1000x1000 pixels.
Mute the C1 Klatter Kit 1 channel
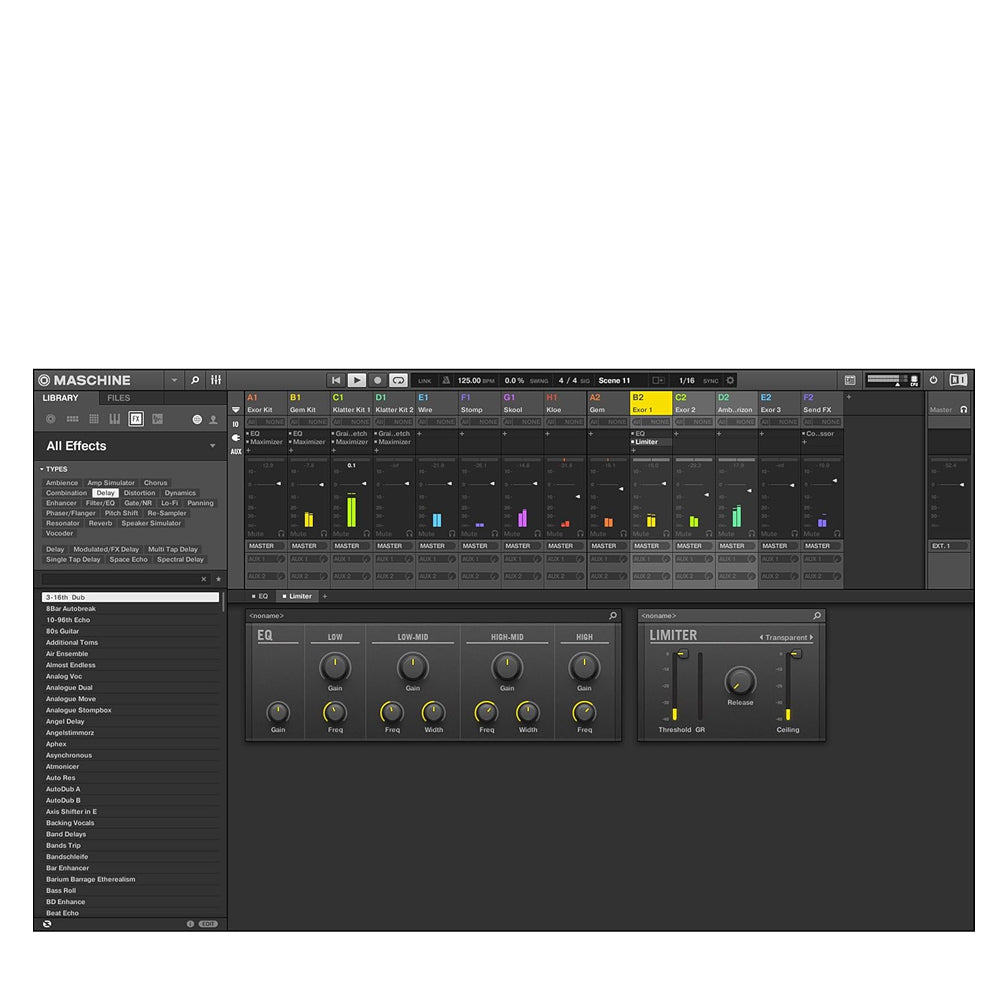[x=341, y=534]
